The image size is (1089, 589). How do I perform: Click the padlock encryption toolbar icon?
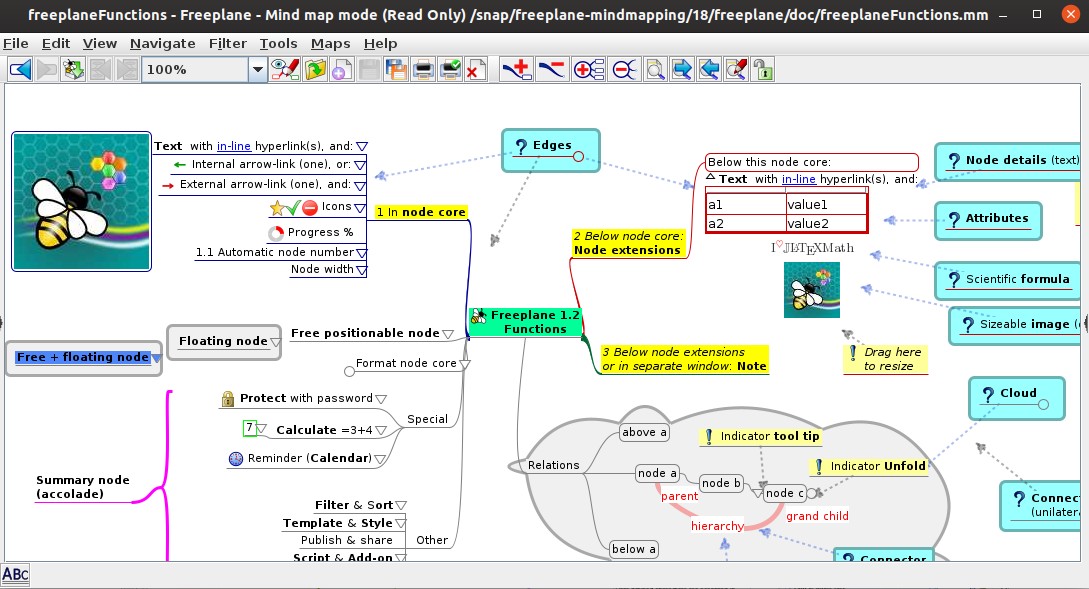click(763, 69)
